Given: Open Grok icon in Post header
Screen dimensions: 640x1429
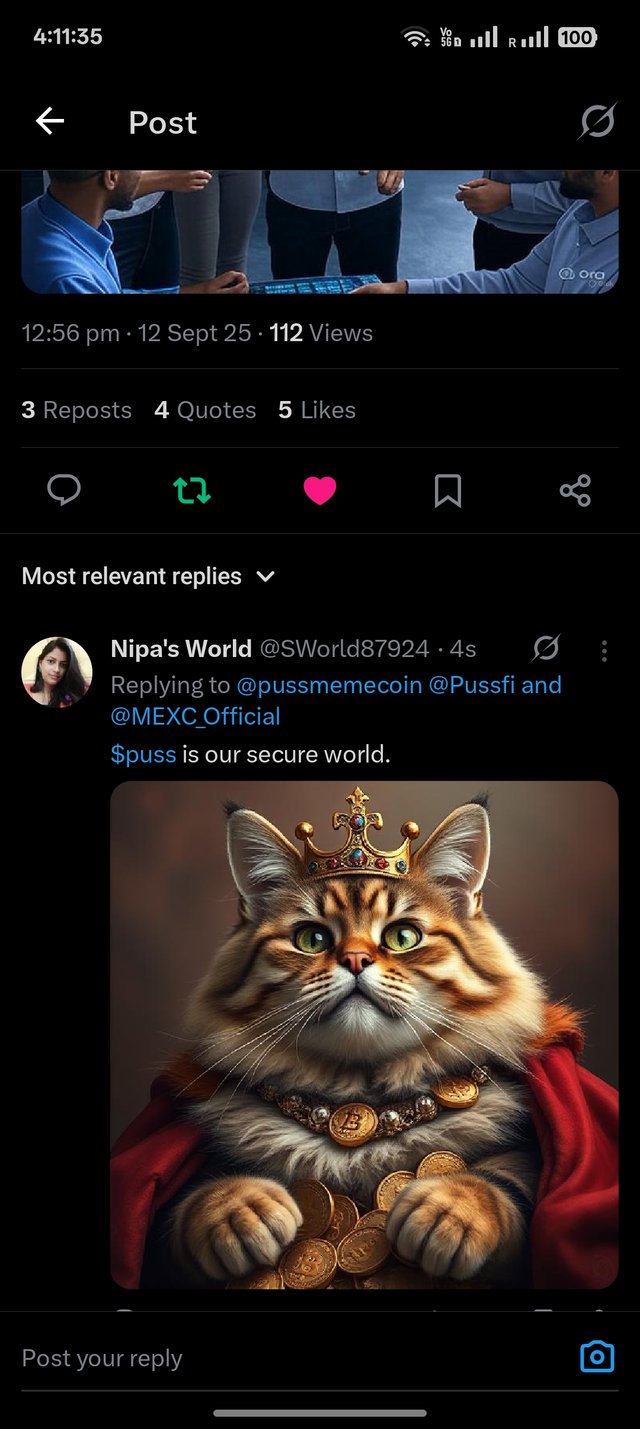Looking at the screenshot, I should click(x=597, y=122).
